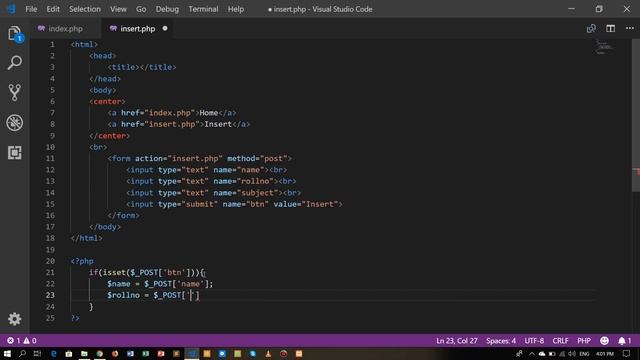The image size is (640, 360).
Task: Select the insert.php tab
Action: [138, 29]
